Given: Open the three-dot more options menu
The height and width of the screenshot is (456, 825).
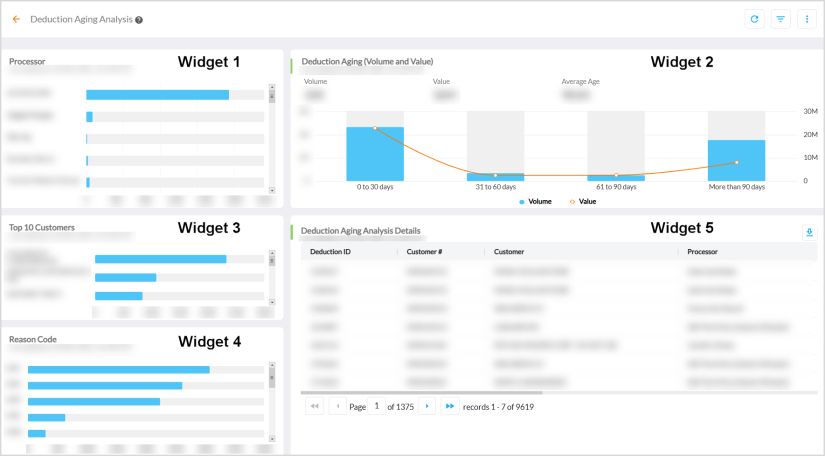Looking at the screenshot, I should [x=807, y=19].
